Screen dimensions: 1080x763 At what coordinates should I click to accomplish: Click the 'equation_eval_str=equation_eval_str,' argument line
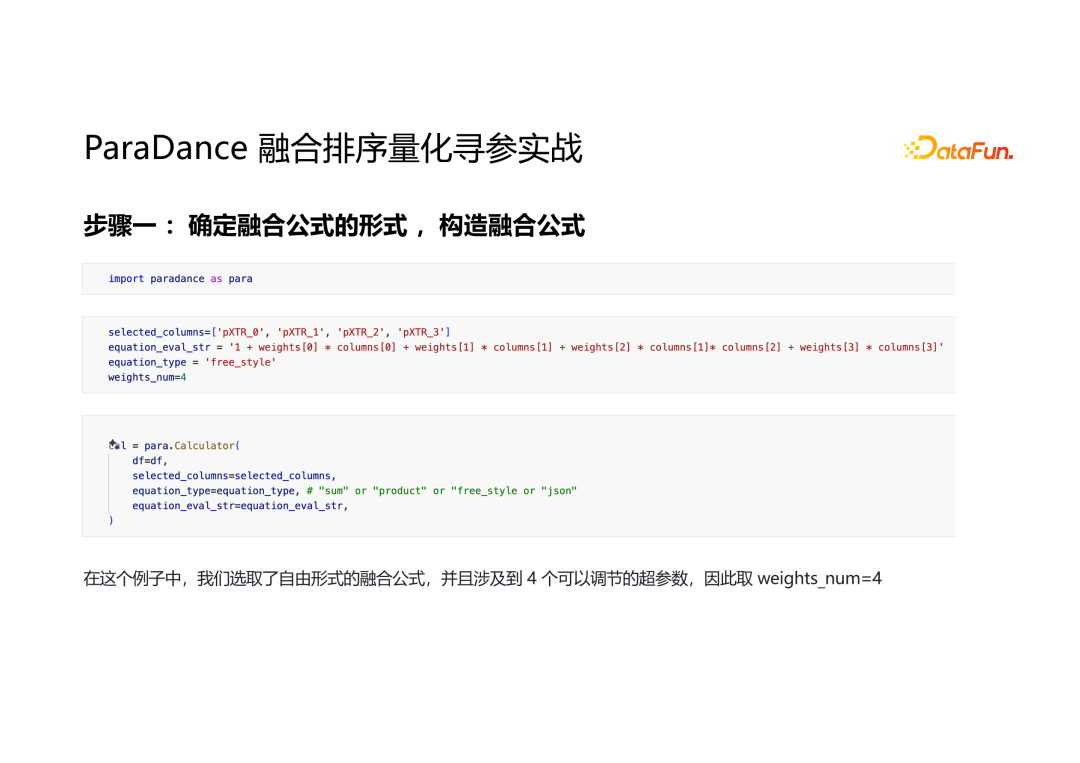click(240, 506)
